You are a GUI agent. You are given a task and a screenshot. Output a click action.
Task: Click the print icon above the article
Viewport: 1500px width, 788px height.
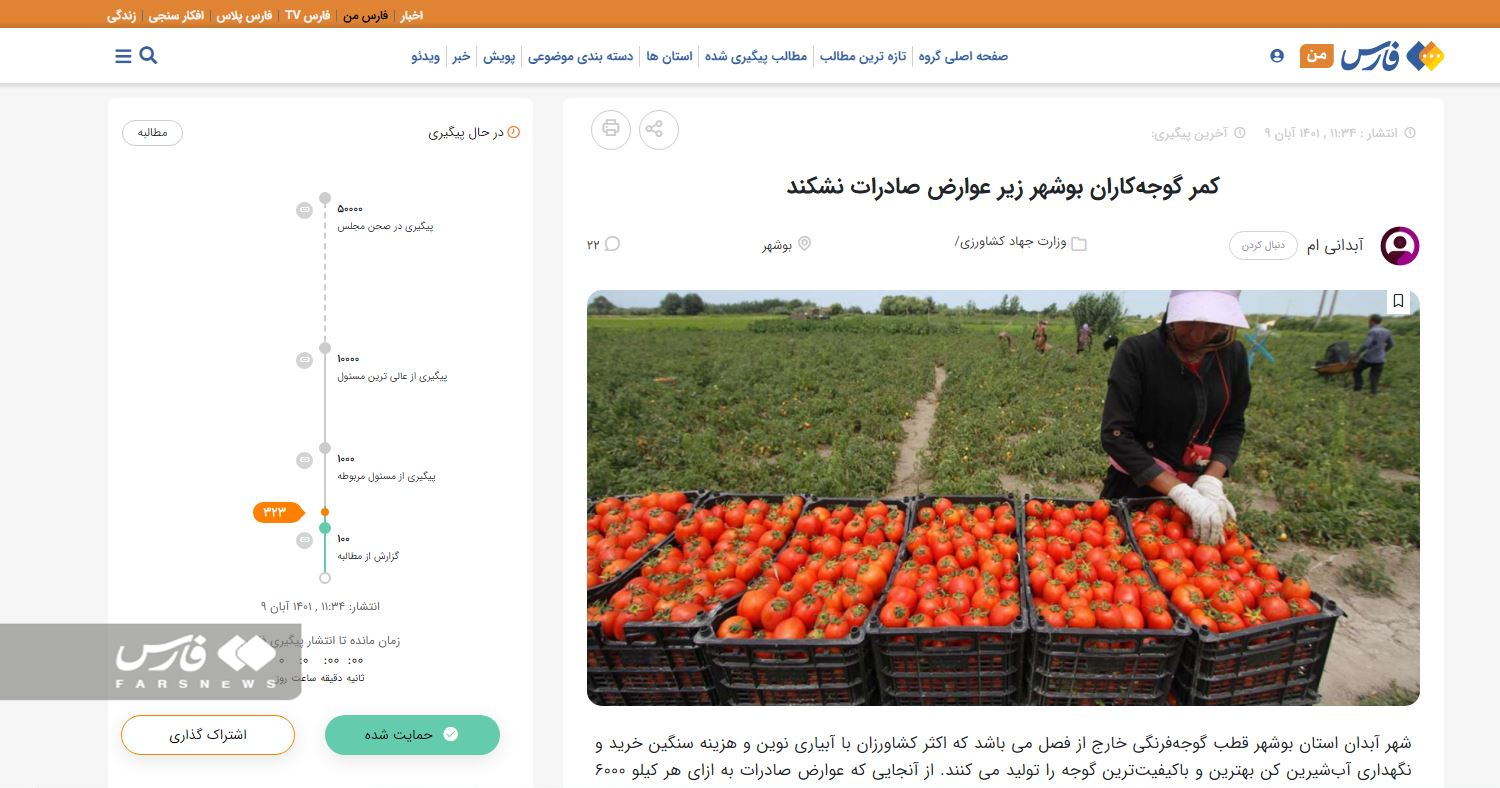click(x=611, y=129)
